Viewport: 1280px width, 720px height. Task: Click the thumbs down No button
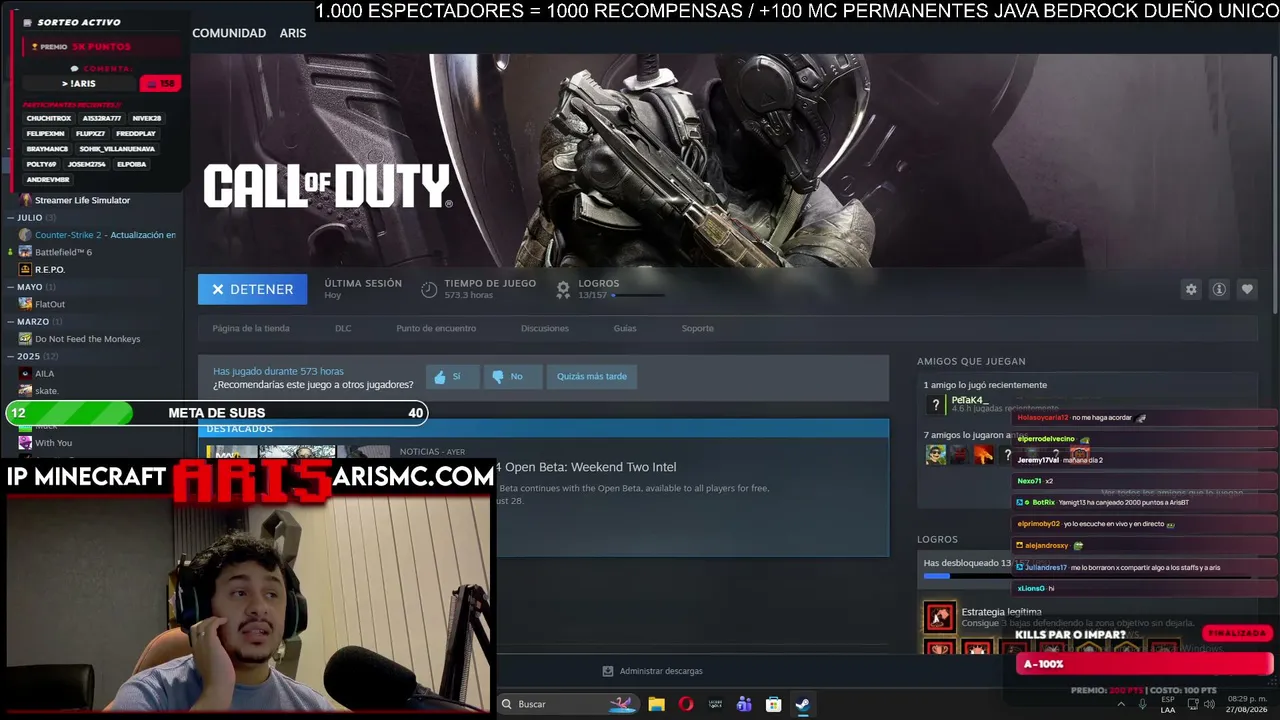tap(512, 376)
